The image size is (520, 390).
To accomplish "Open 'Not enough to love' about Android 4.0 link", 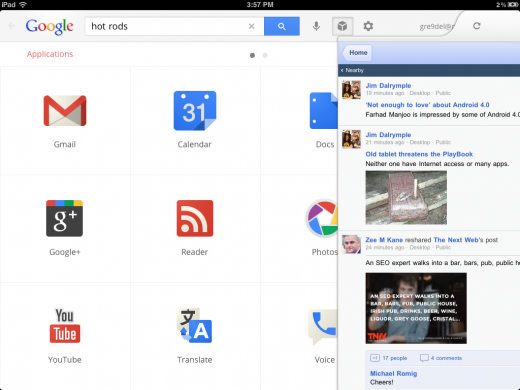I will (427, 105).
